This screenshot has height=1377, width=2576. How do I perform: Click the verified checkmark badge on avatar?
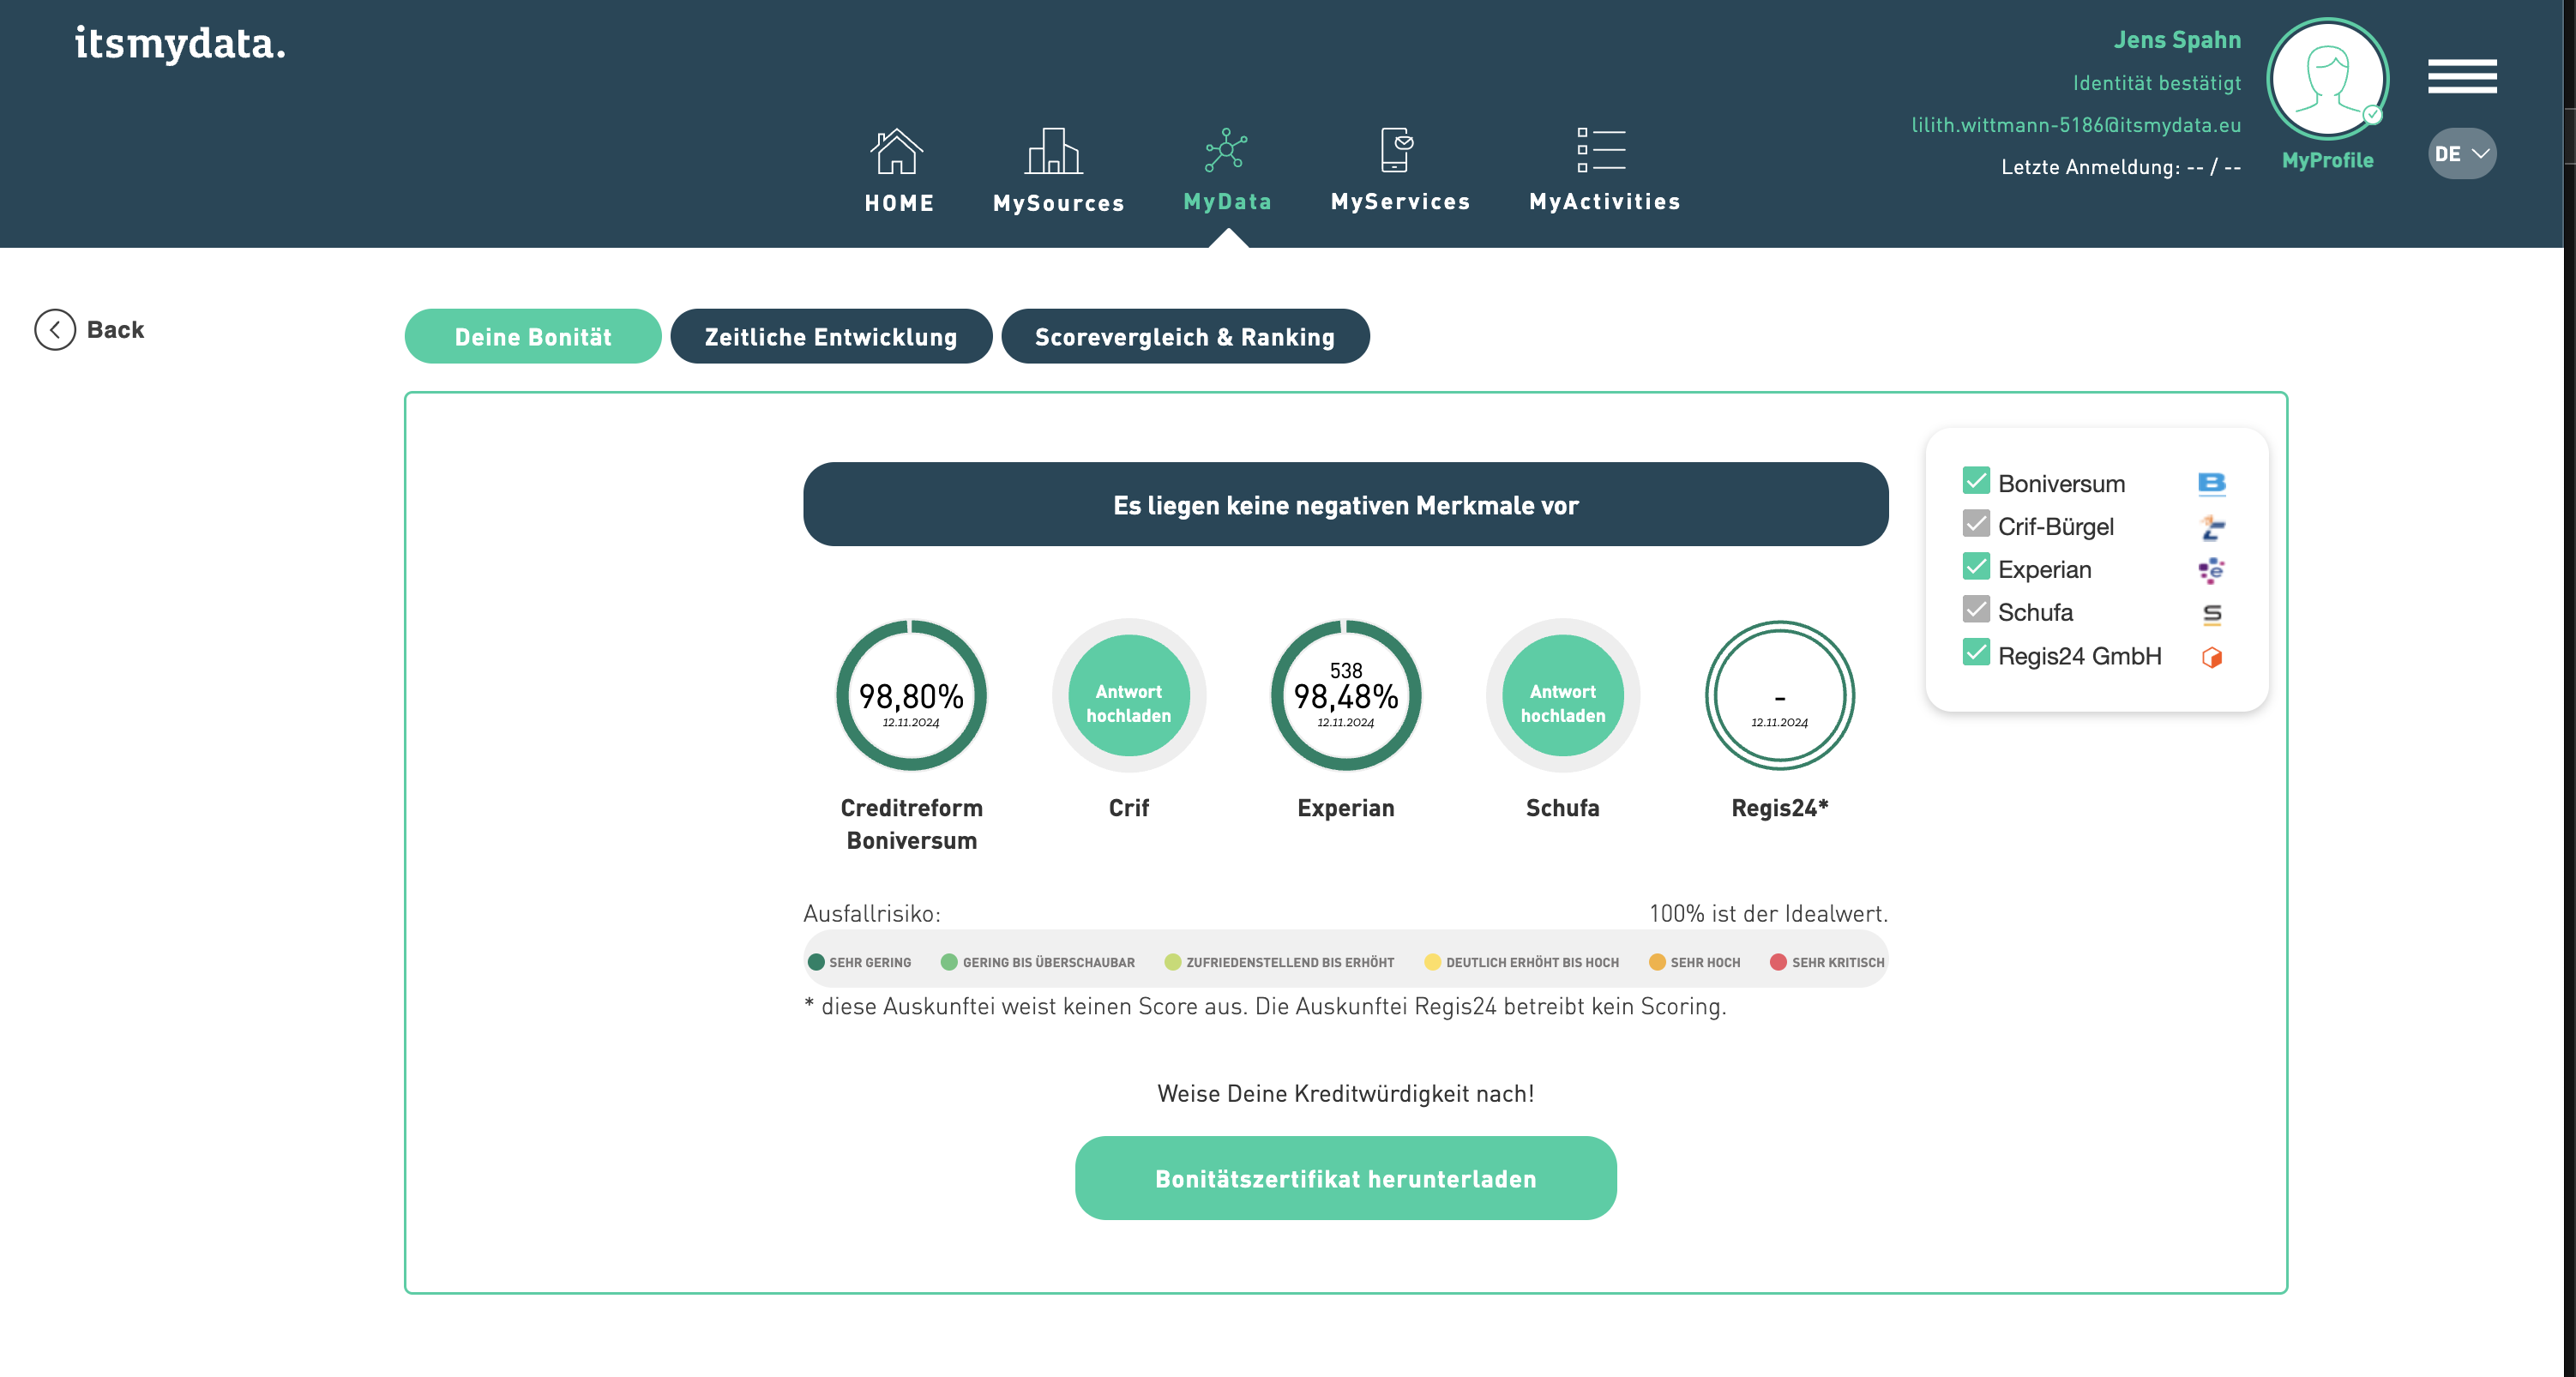[2372, 115]
